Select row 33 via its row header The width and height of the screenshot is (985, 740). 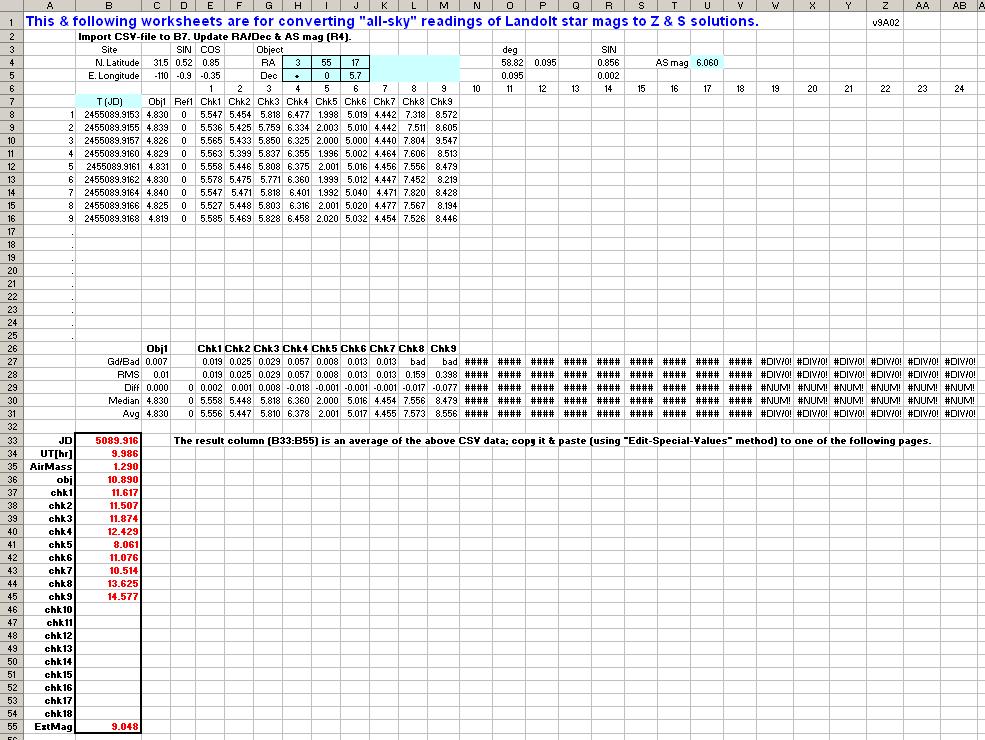click(12, 441)
